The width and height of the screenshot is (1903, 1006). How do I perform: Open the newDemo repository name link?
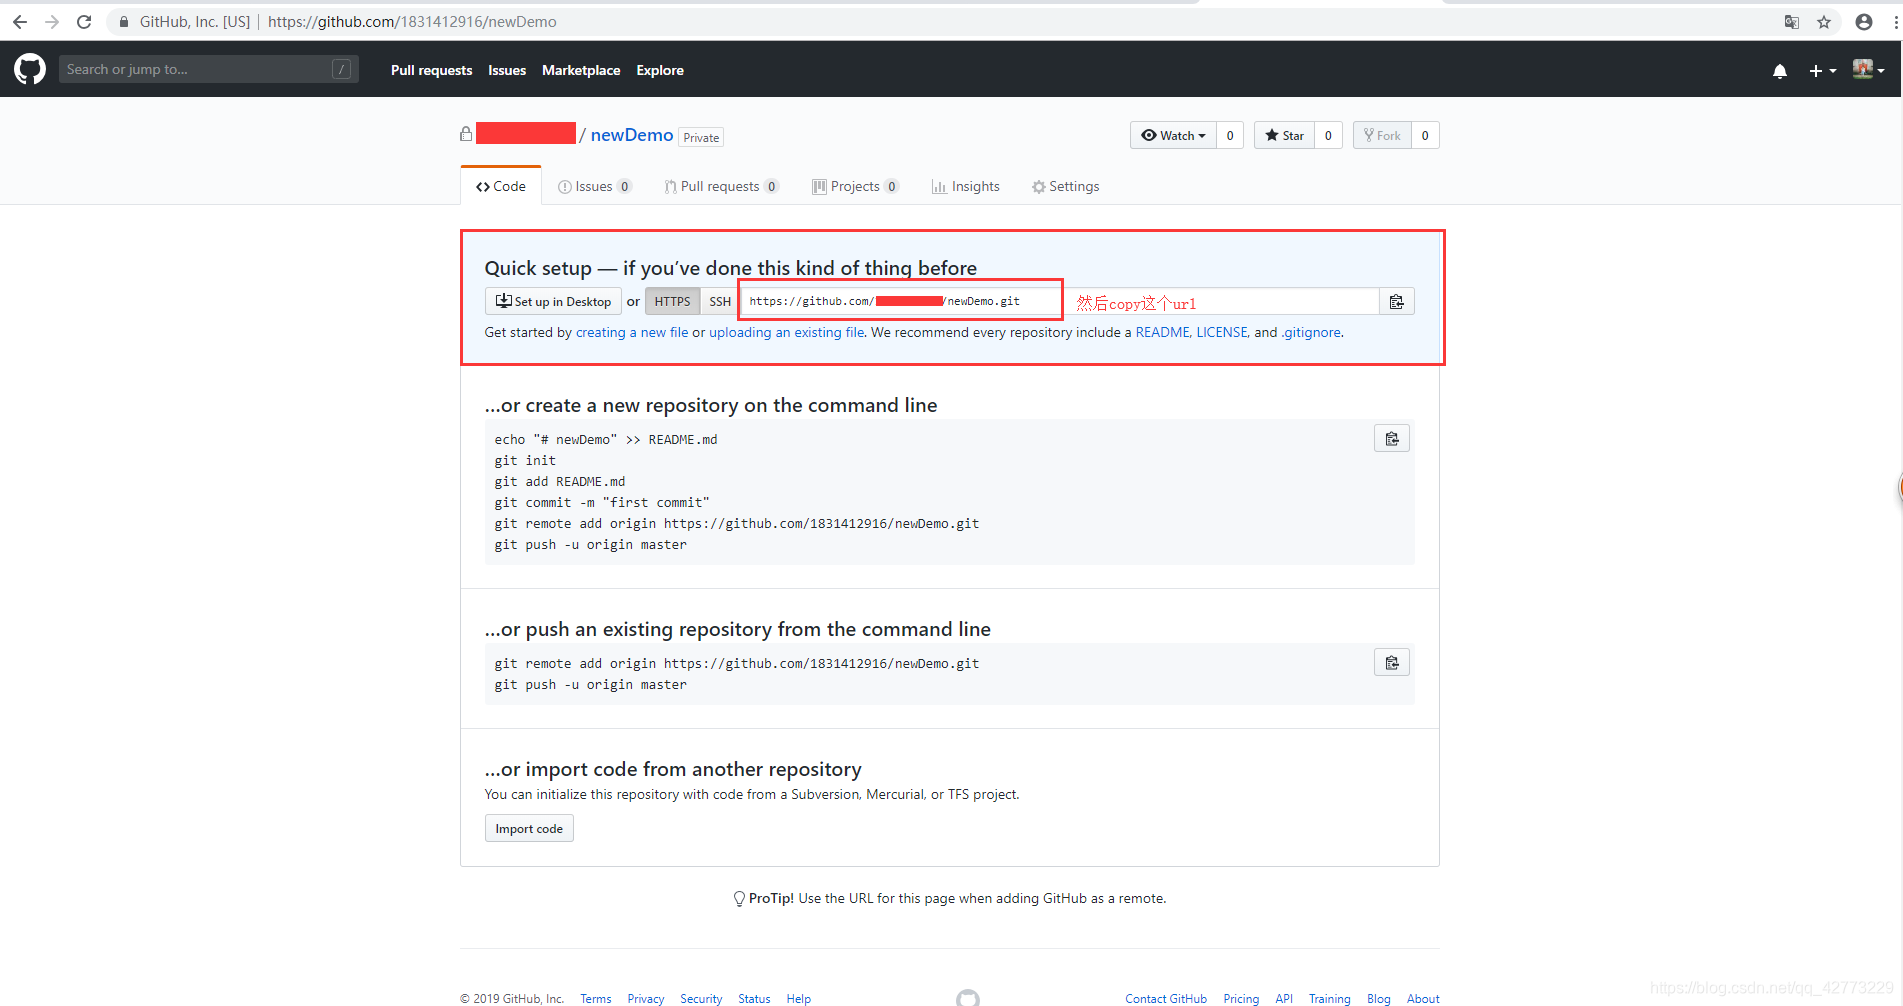pyautogui.click(x=632, y=135)
